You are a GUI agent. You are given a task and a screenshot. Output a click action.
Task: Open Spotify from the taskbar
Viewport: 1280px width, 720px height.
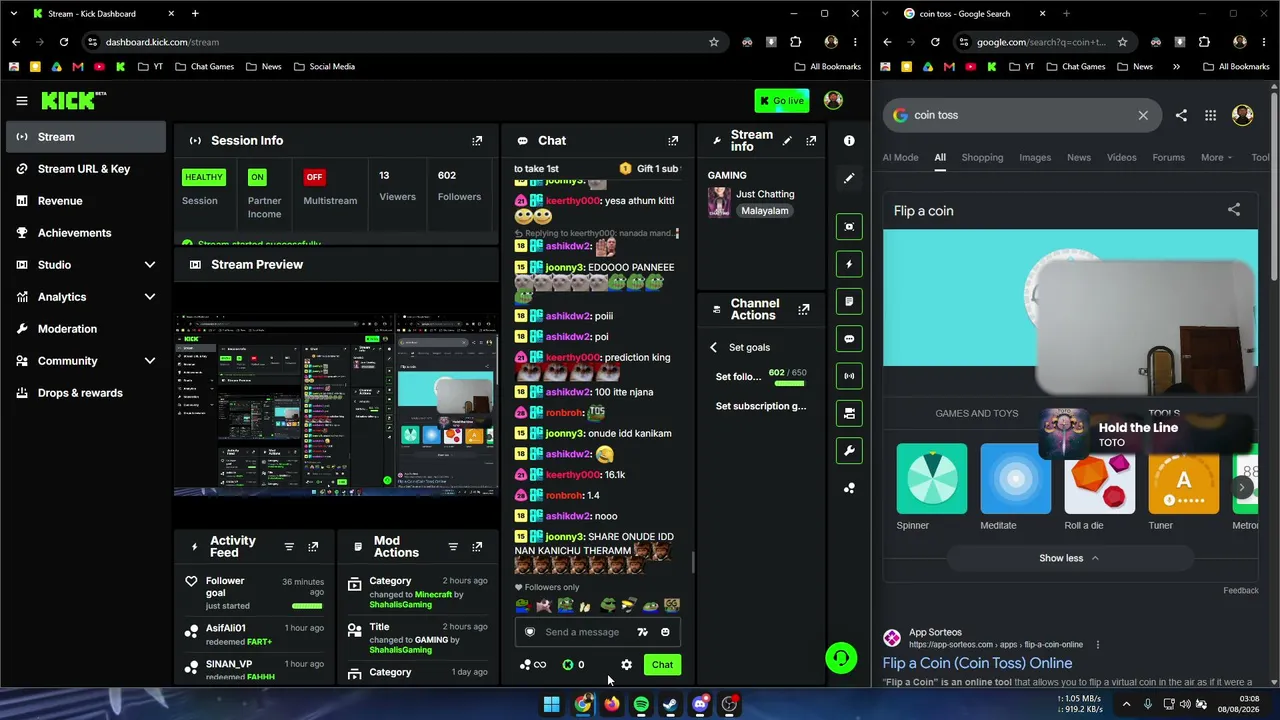tap(641, 704)
